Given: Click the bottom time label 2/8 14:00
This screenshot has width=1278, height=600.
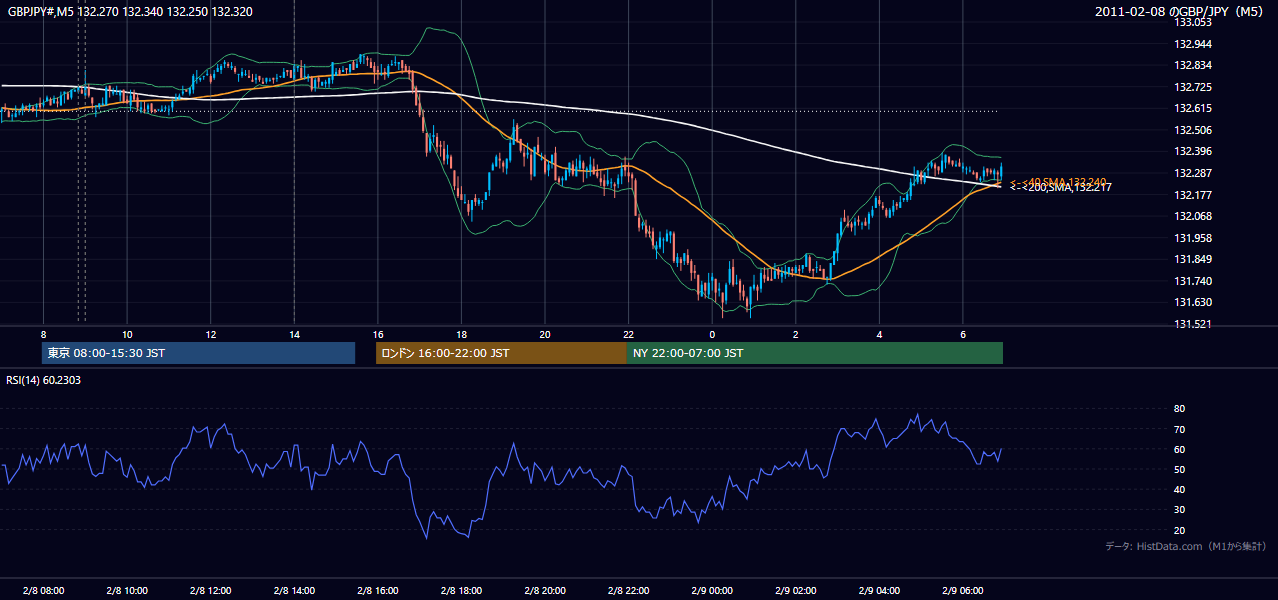Looking at the screenshot, I should click(294, 590).
